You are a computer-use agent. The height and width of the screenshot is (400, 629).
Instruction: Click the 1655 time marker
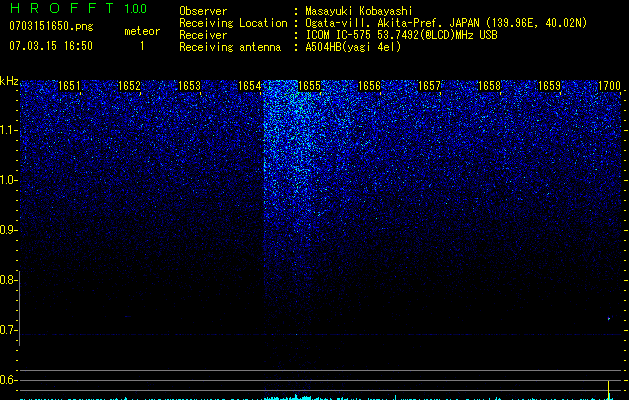click(x=309, y=86)
